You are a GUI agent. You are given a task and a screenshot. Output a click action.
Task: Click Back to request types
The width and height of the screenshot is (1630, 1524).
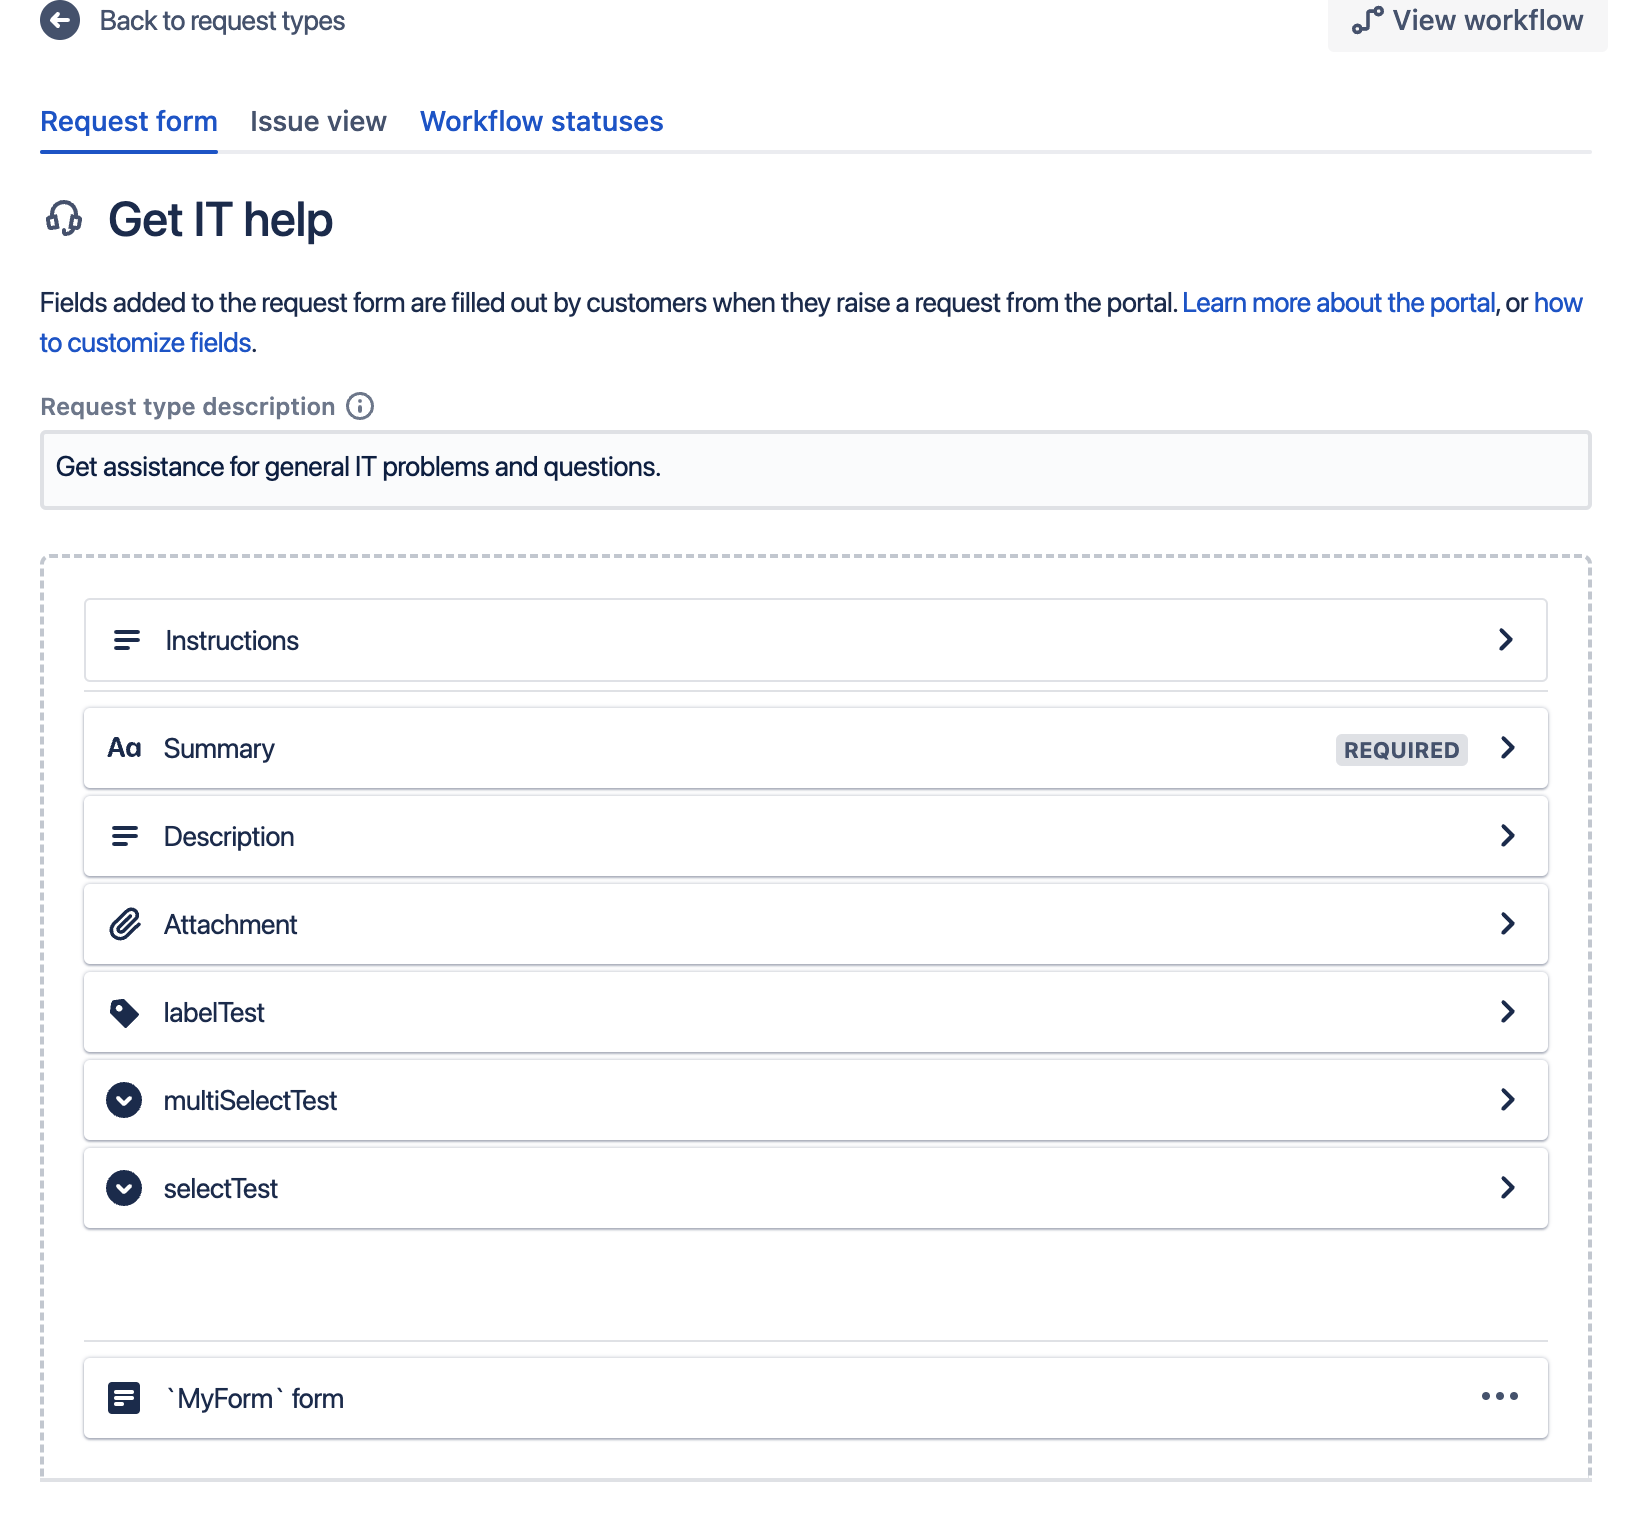tap(221, 20)
